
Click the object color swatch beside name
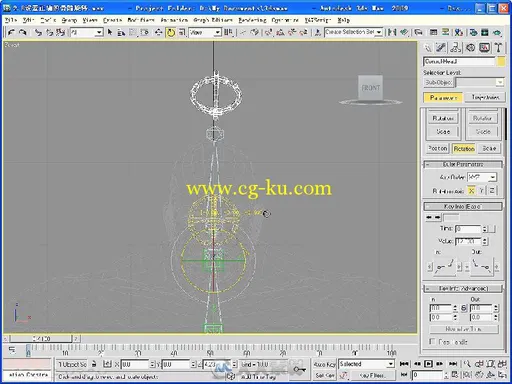tap(501, 61)
